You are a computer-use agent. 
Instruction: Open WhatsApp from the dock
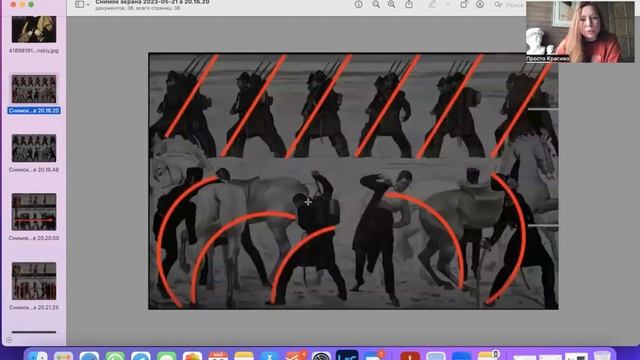[115, 356]
